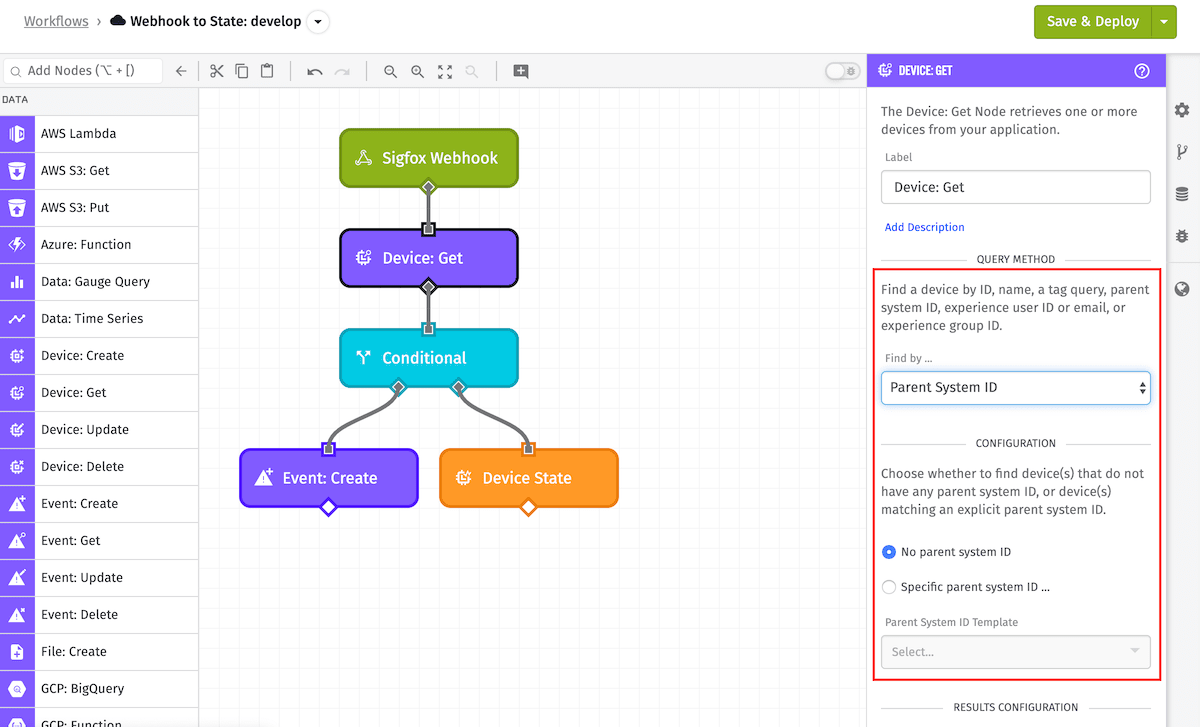Select Device: Get palette node
The width and height of the screenshot is (1200, 727).
pos(99,393)
